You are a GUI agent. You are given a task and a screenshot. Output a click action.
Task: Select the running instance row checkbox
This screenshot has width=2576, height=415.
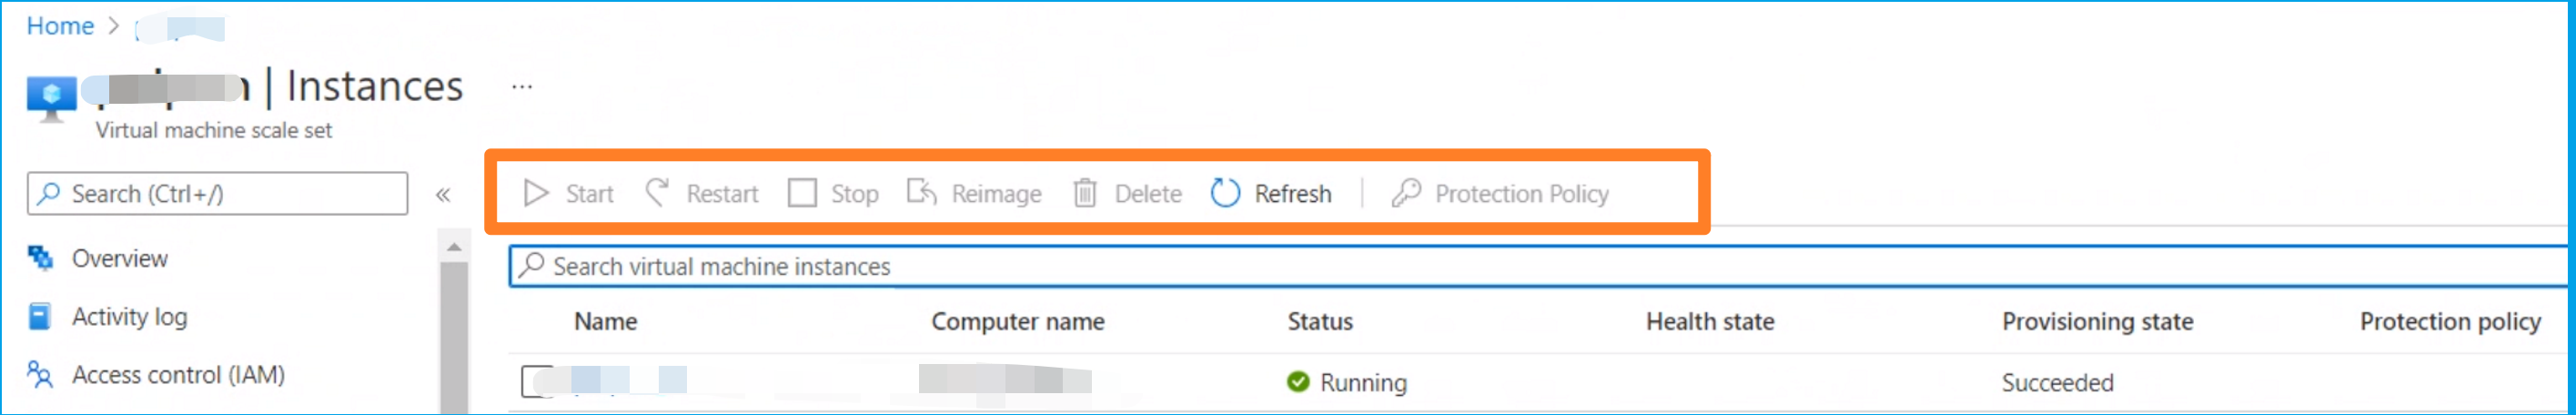coord(536,382)
